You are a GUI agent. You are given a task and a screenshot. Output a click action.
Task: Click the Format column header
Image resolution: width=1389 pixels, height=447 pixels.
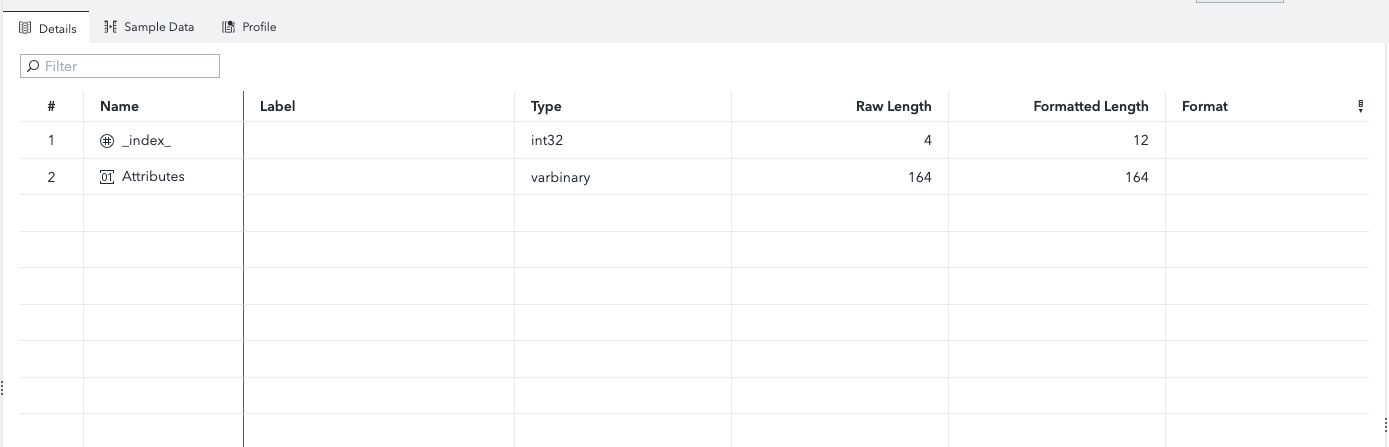pyautogui.click(x=1204, y=106)
